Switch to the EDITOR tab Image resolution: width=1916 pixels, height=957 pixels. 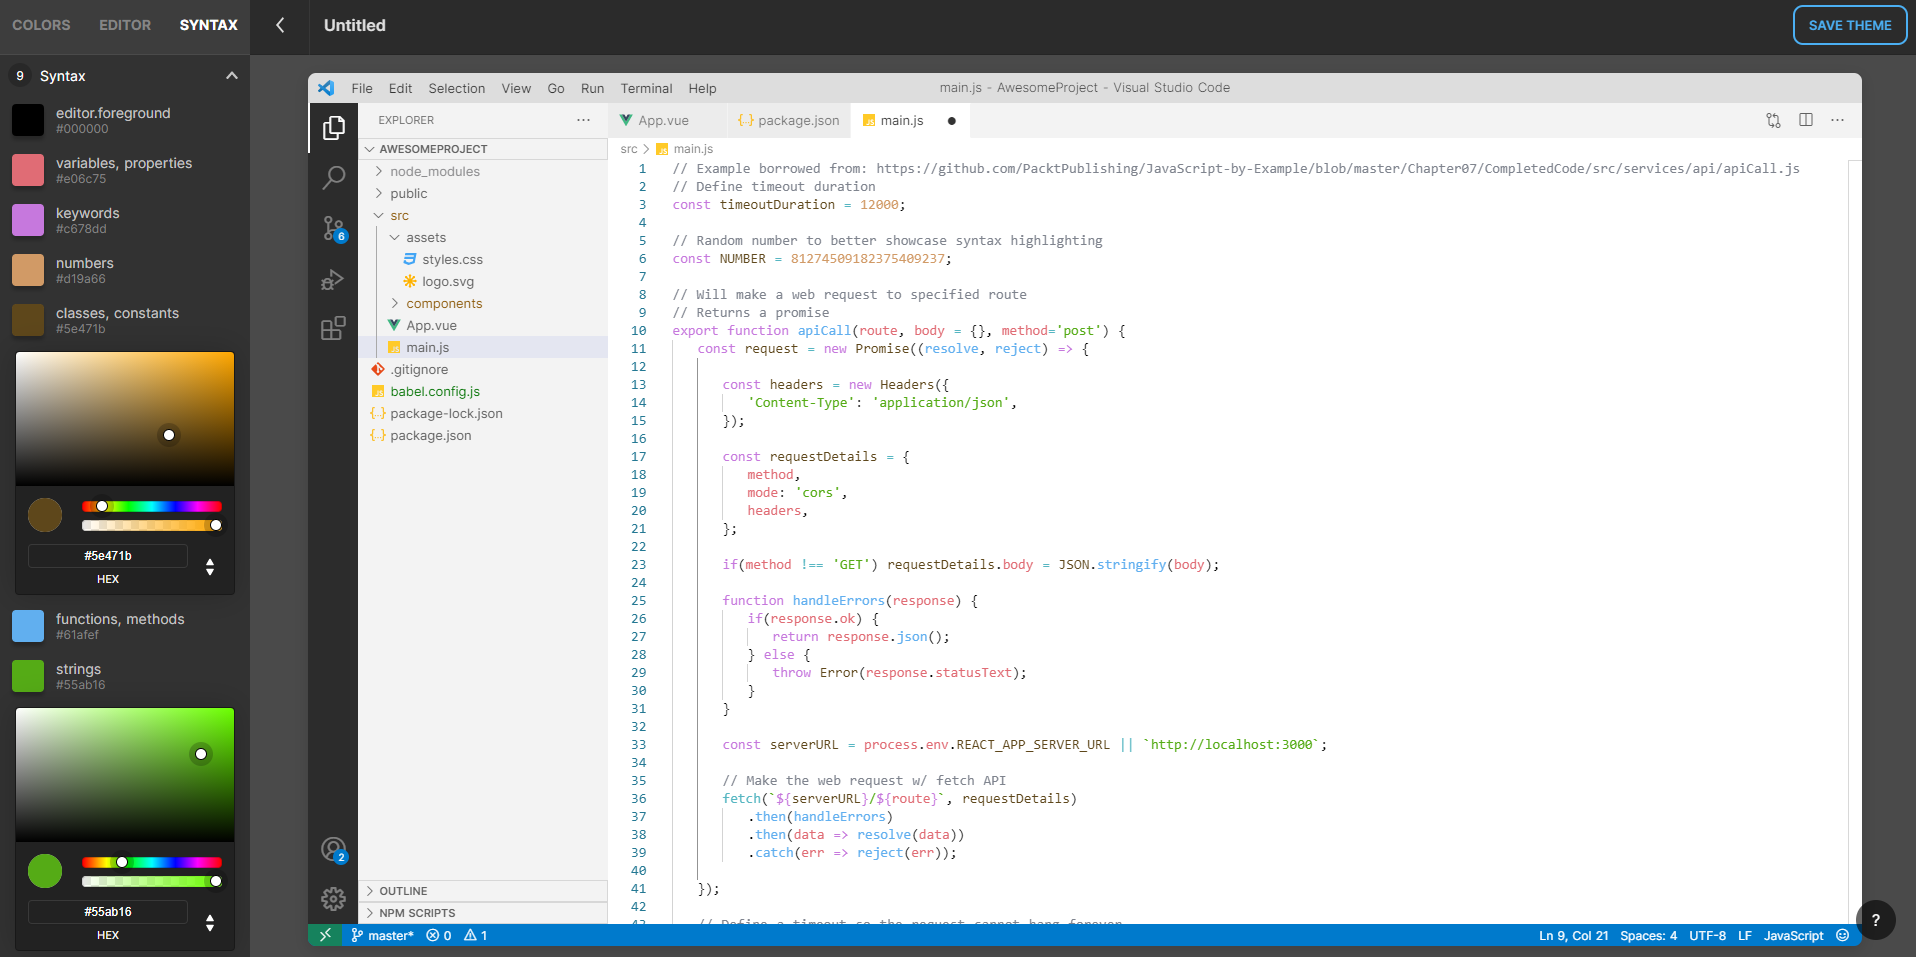pyautogui.click(x=125, y=25)
